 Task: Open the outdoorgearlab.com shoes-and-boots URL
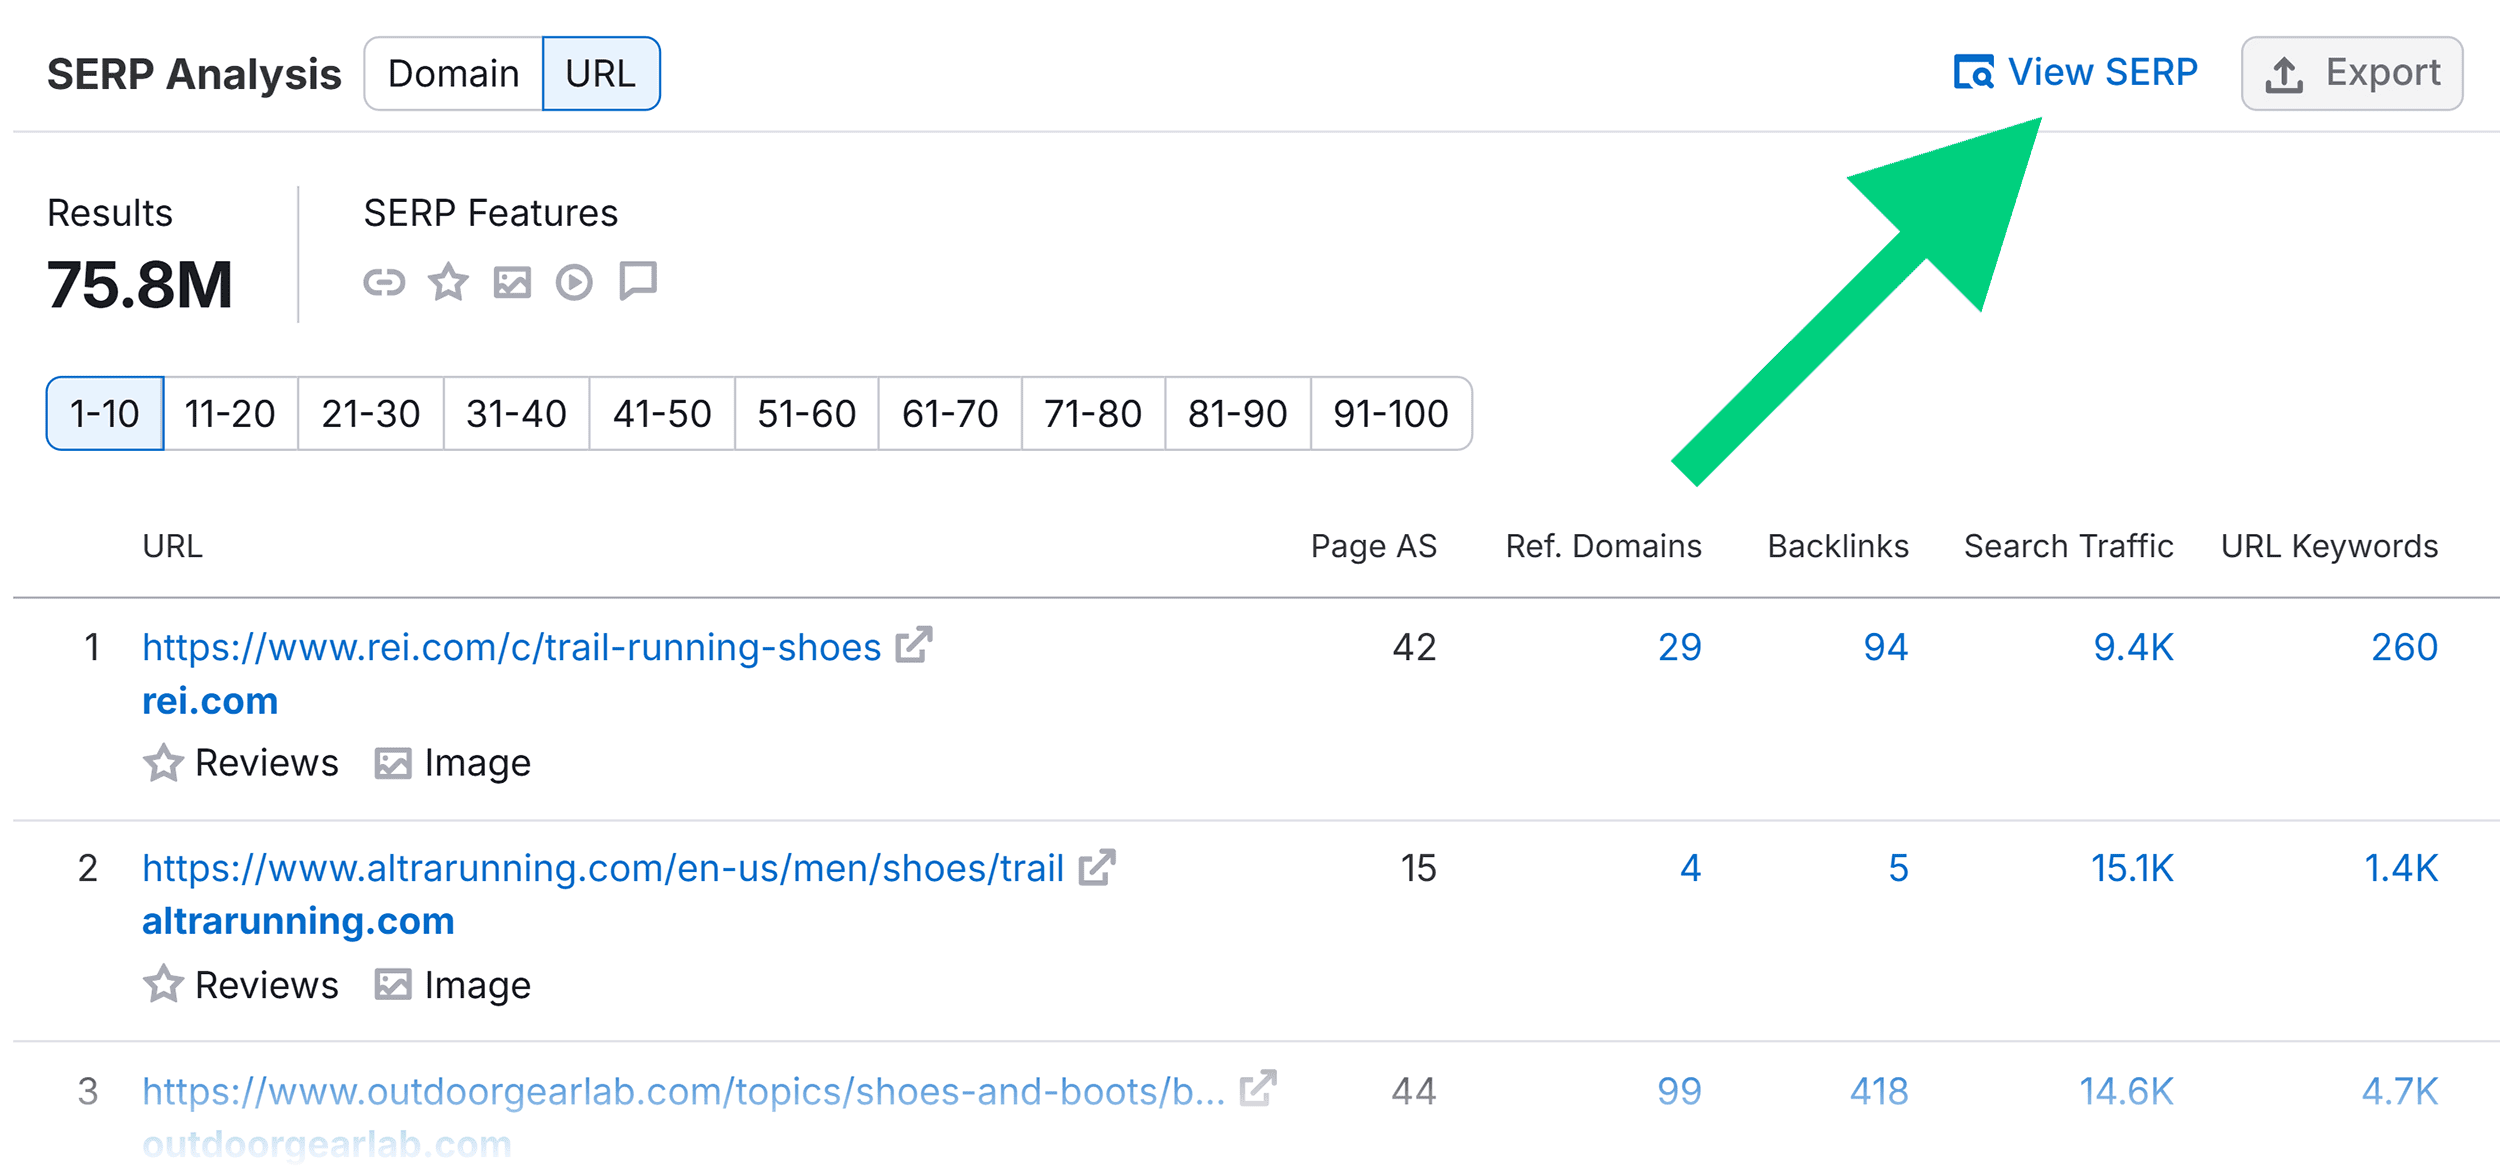point(684,1091)
